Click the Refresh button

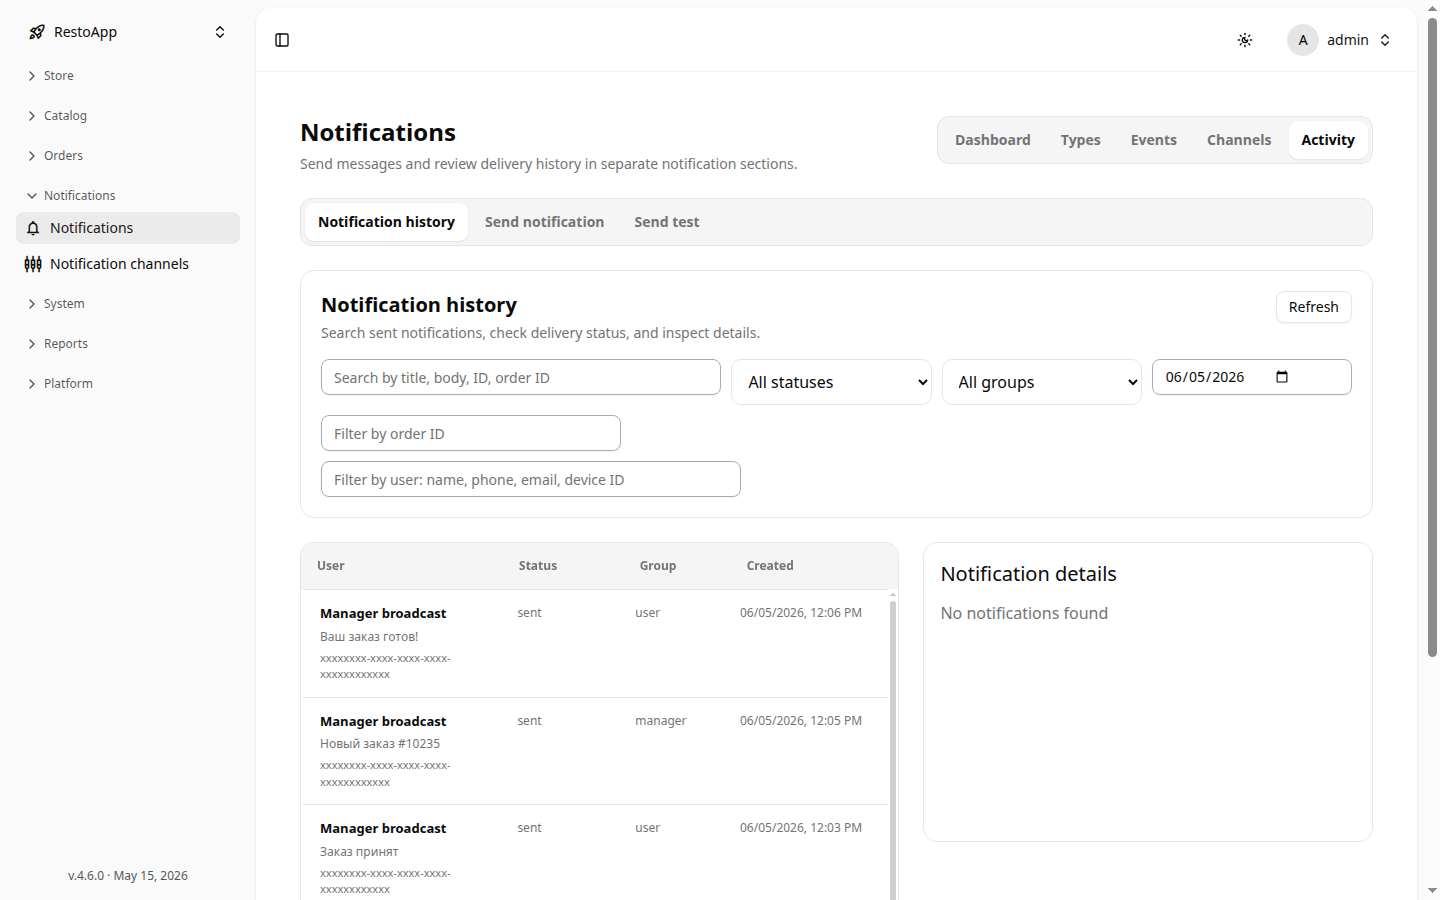1313,307
